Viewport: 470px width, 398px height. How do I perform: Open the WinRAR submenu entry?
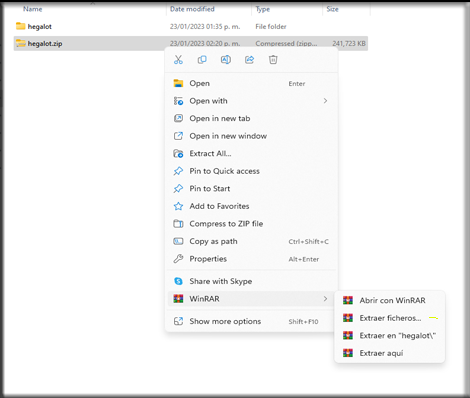pyautogui.click(x=251, y=299)
